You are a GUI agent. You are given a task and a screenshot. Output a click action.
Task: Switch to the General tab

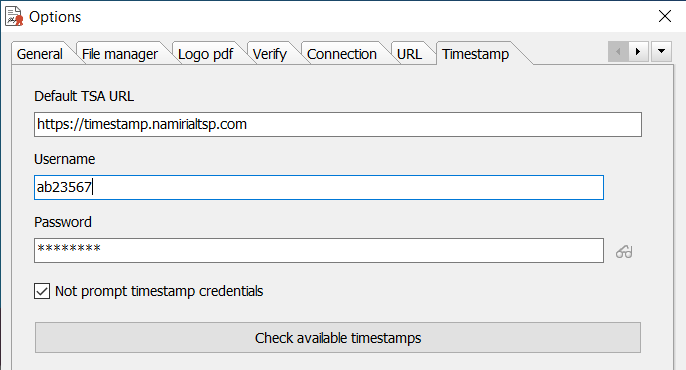pos(39,54)
